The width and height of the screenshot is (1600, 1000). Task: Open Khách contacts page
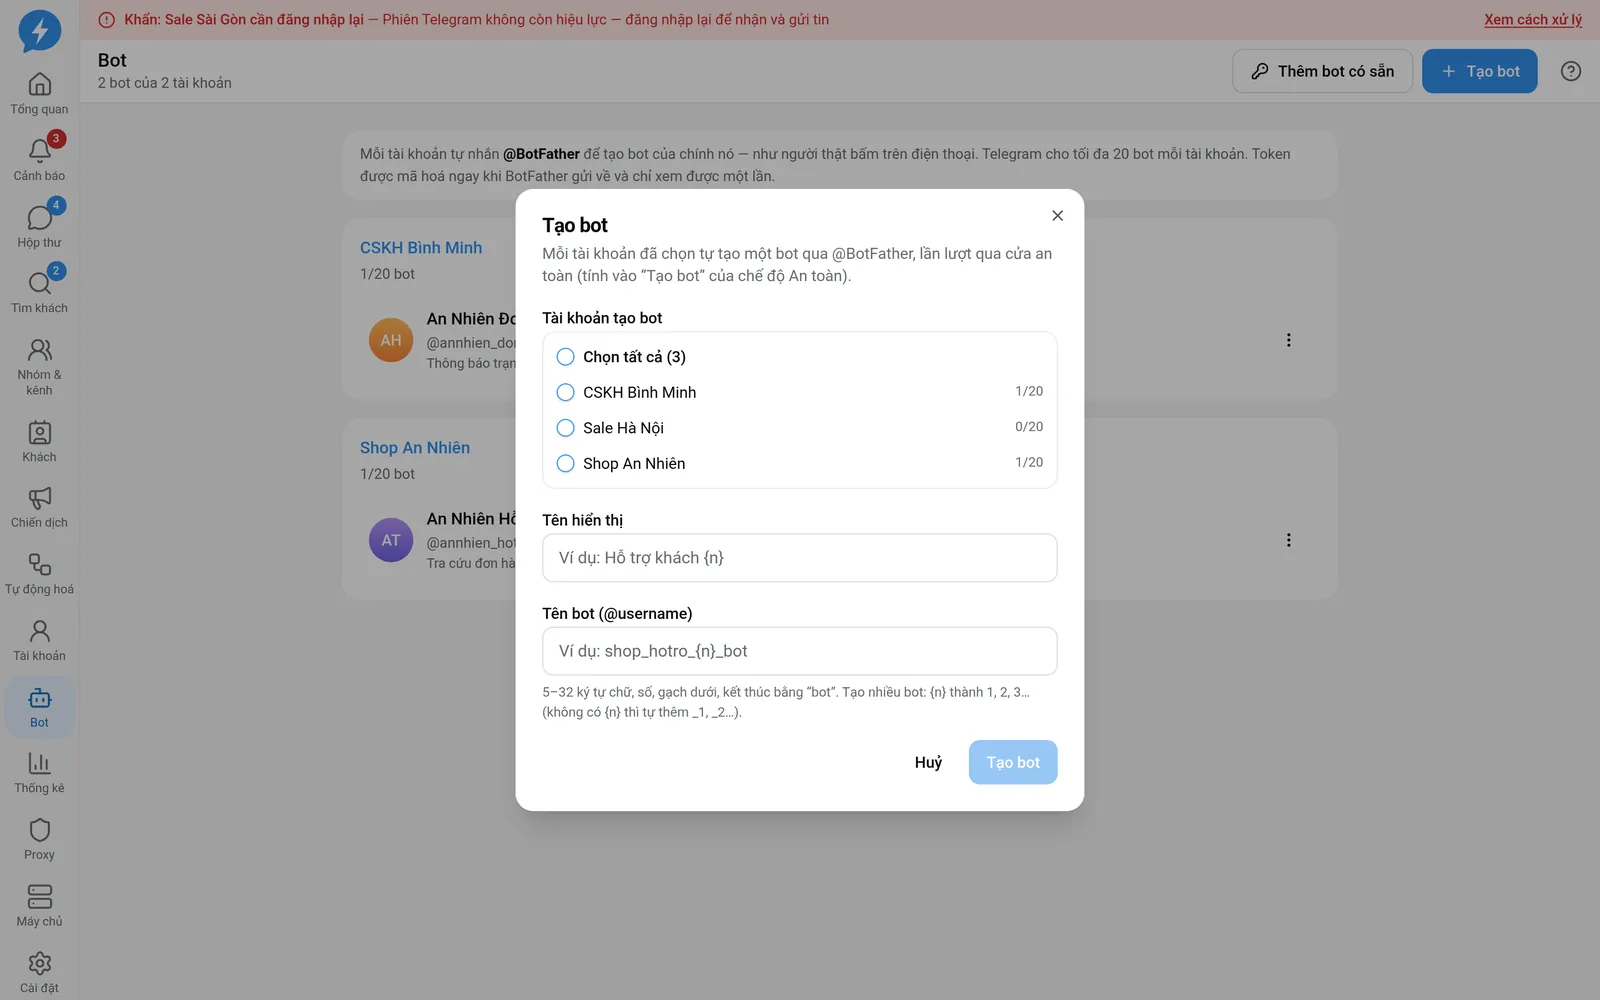(x=39, y=442)
